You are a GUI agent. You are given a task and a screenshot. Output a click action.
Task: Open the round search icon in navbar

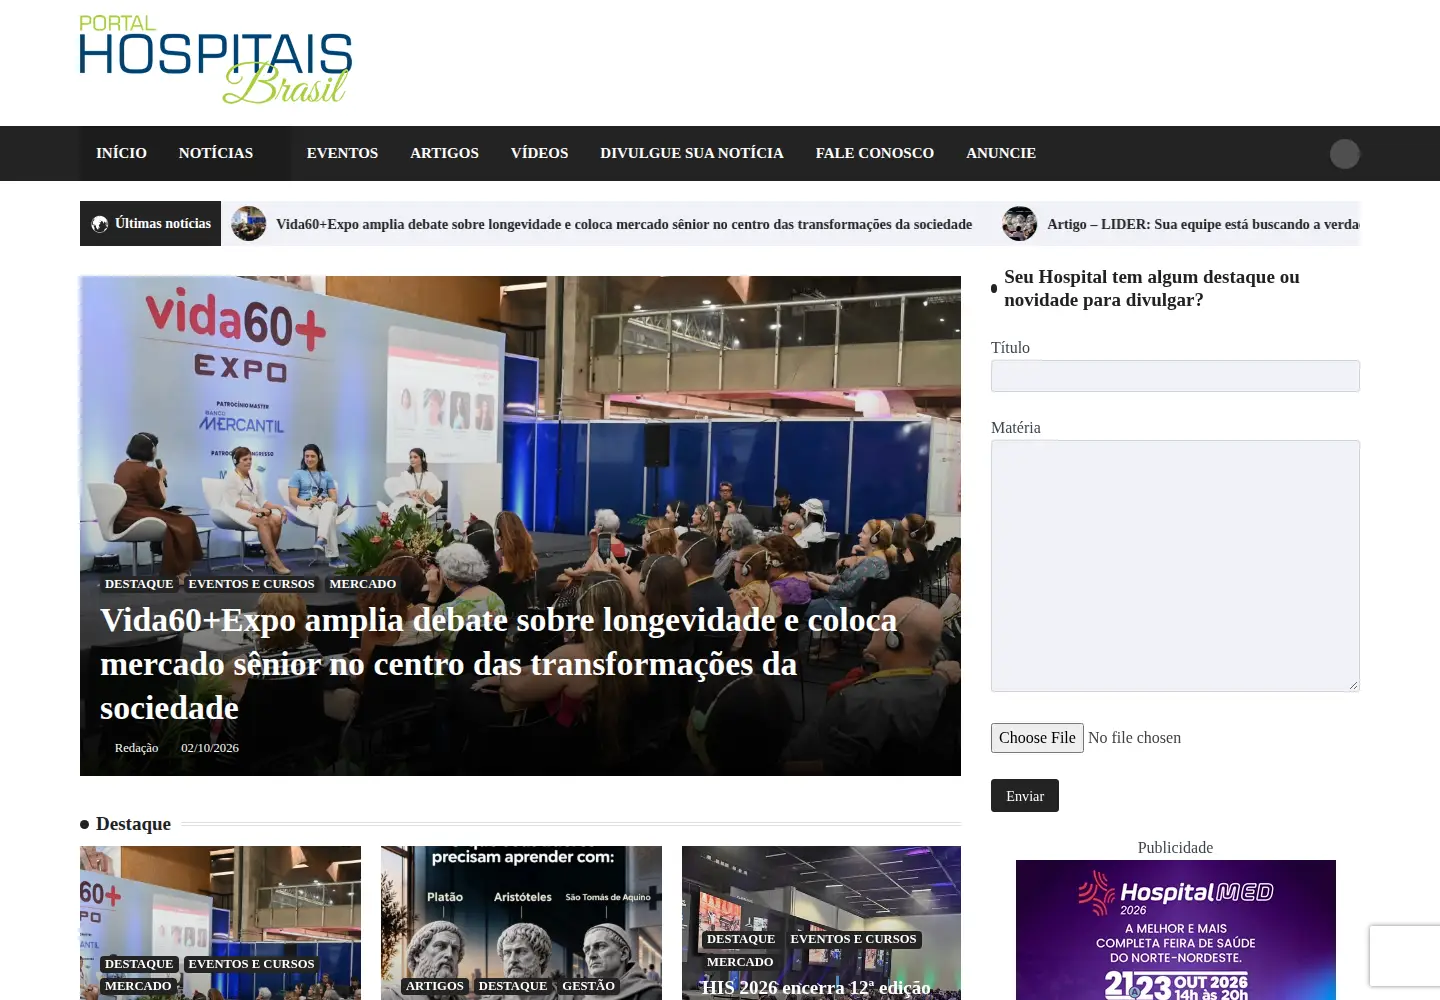(x=1345, y=153)
